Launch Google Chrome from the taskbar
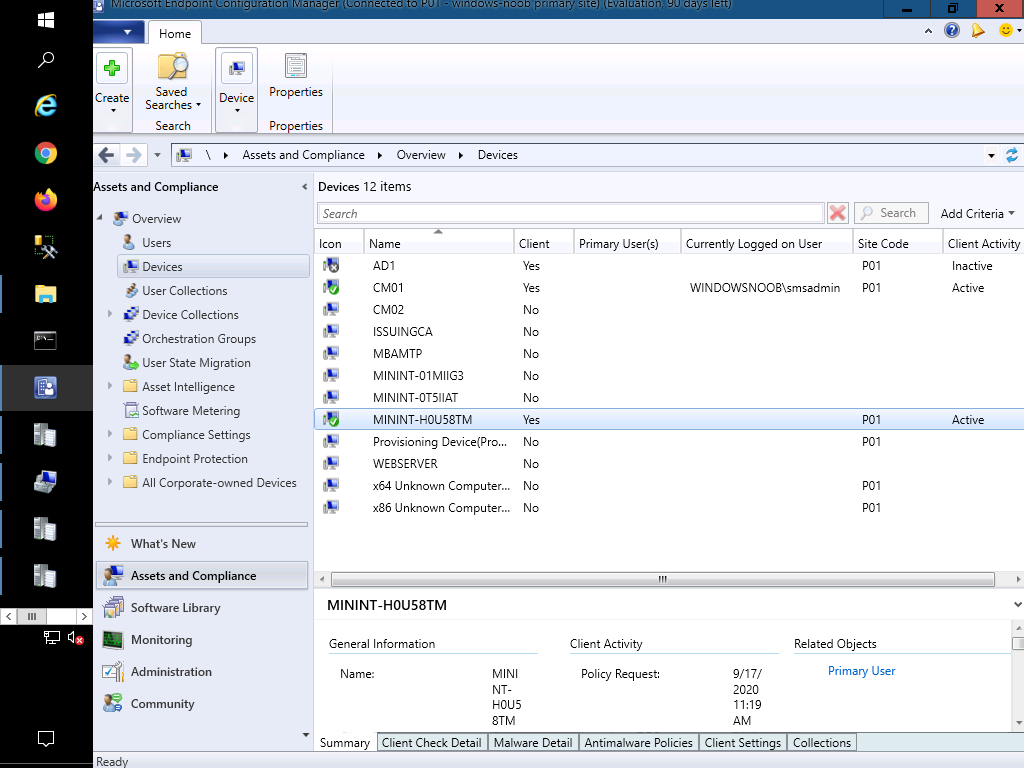This screenshot has width=1024, height=768. tap(46, 153)
